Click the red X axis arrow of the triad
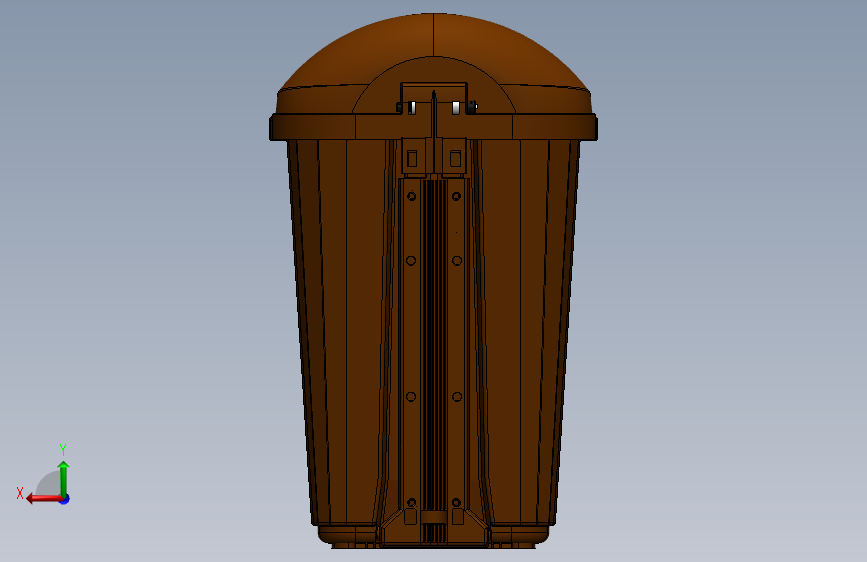The height and width of the screenshot is (562, 867). point(44,499)
